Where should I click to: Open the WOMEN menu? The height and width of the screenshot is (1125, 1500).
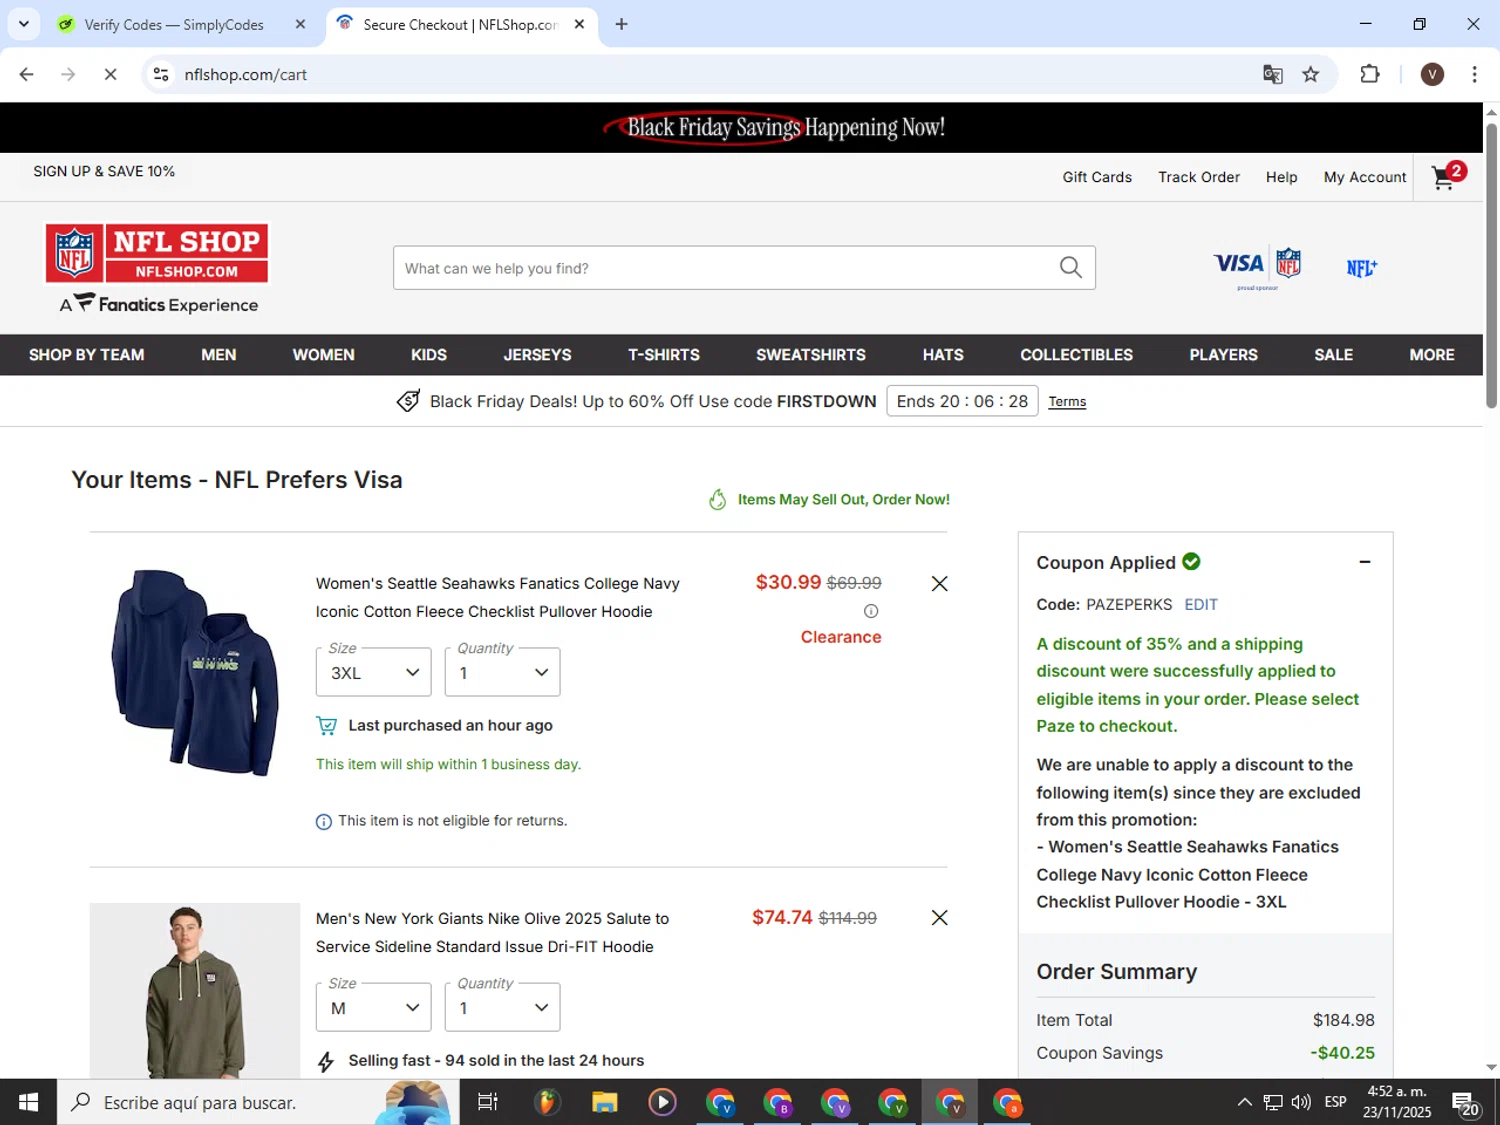323,355
